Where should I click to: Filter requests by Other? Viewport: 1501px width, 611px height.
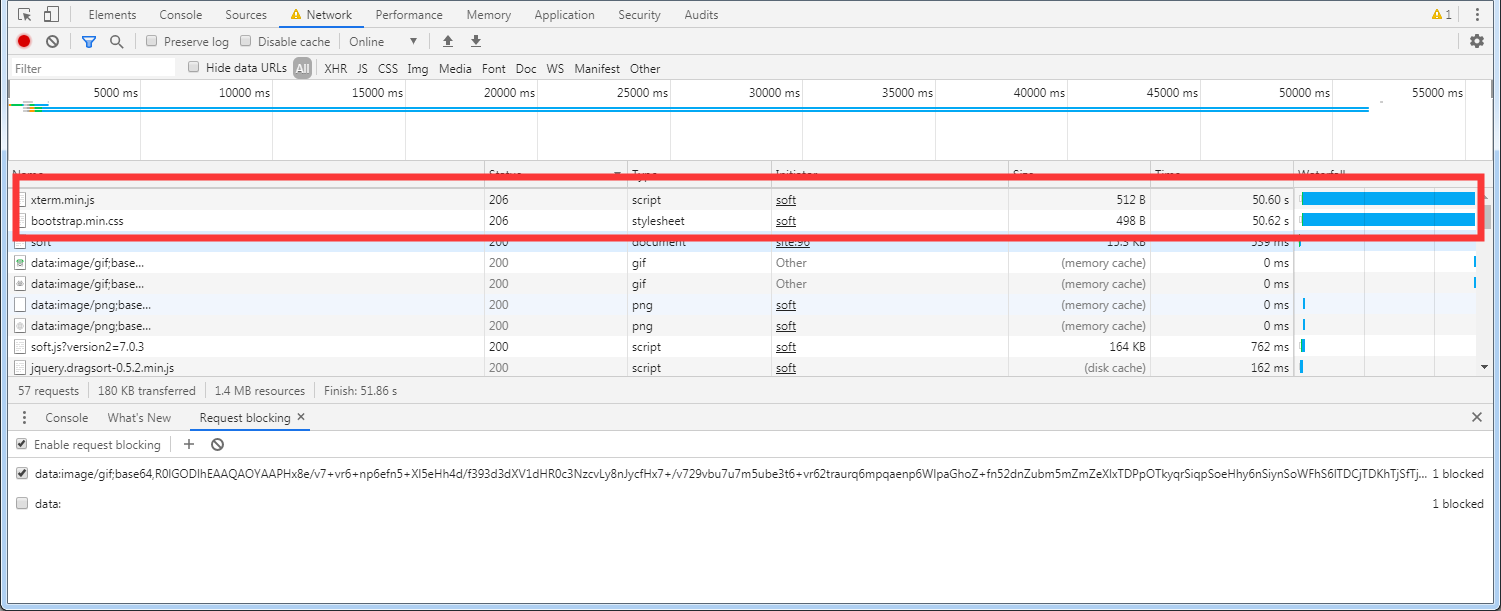(645, 68)
